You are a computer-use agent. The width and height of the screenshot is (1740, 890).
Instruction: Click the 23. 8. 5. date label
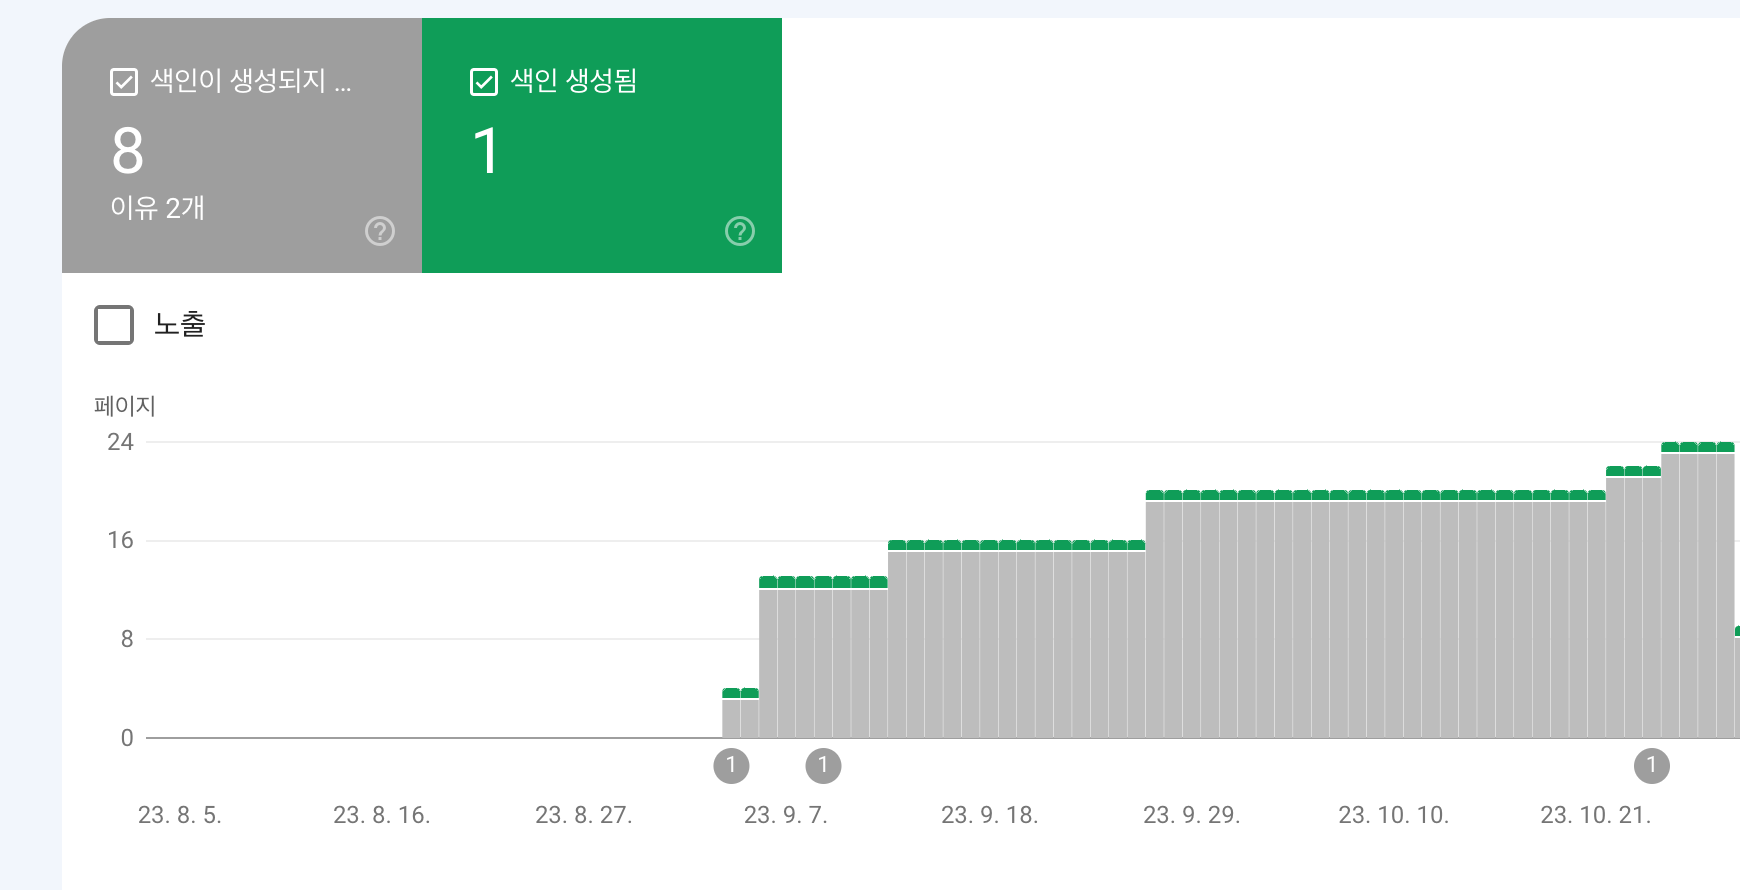point(179,815)
